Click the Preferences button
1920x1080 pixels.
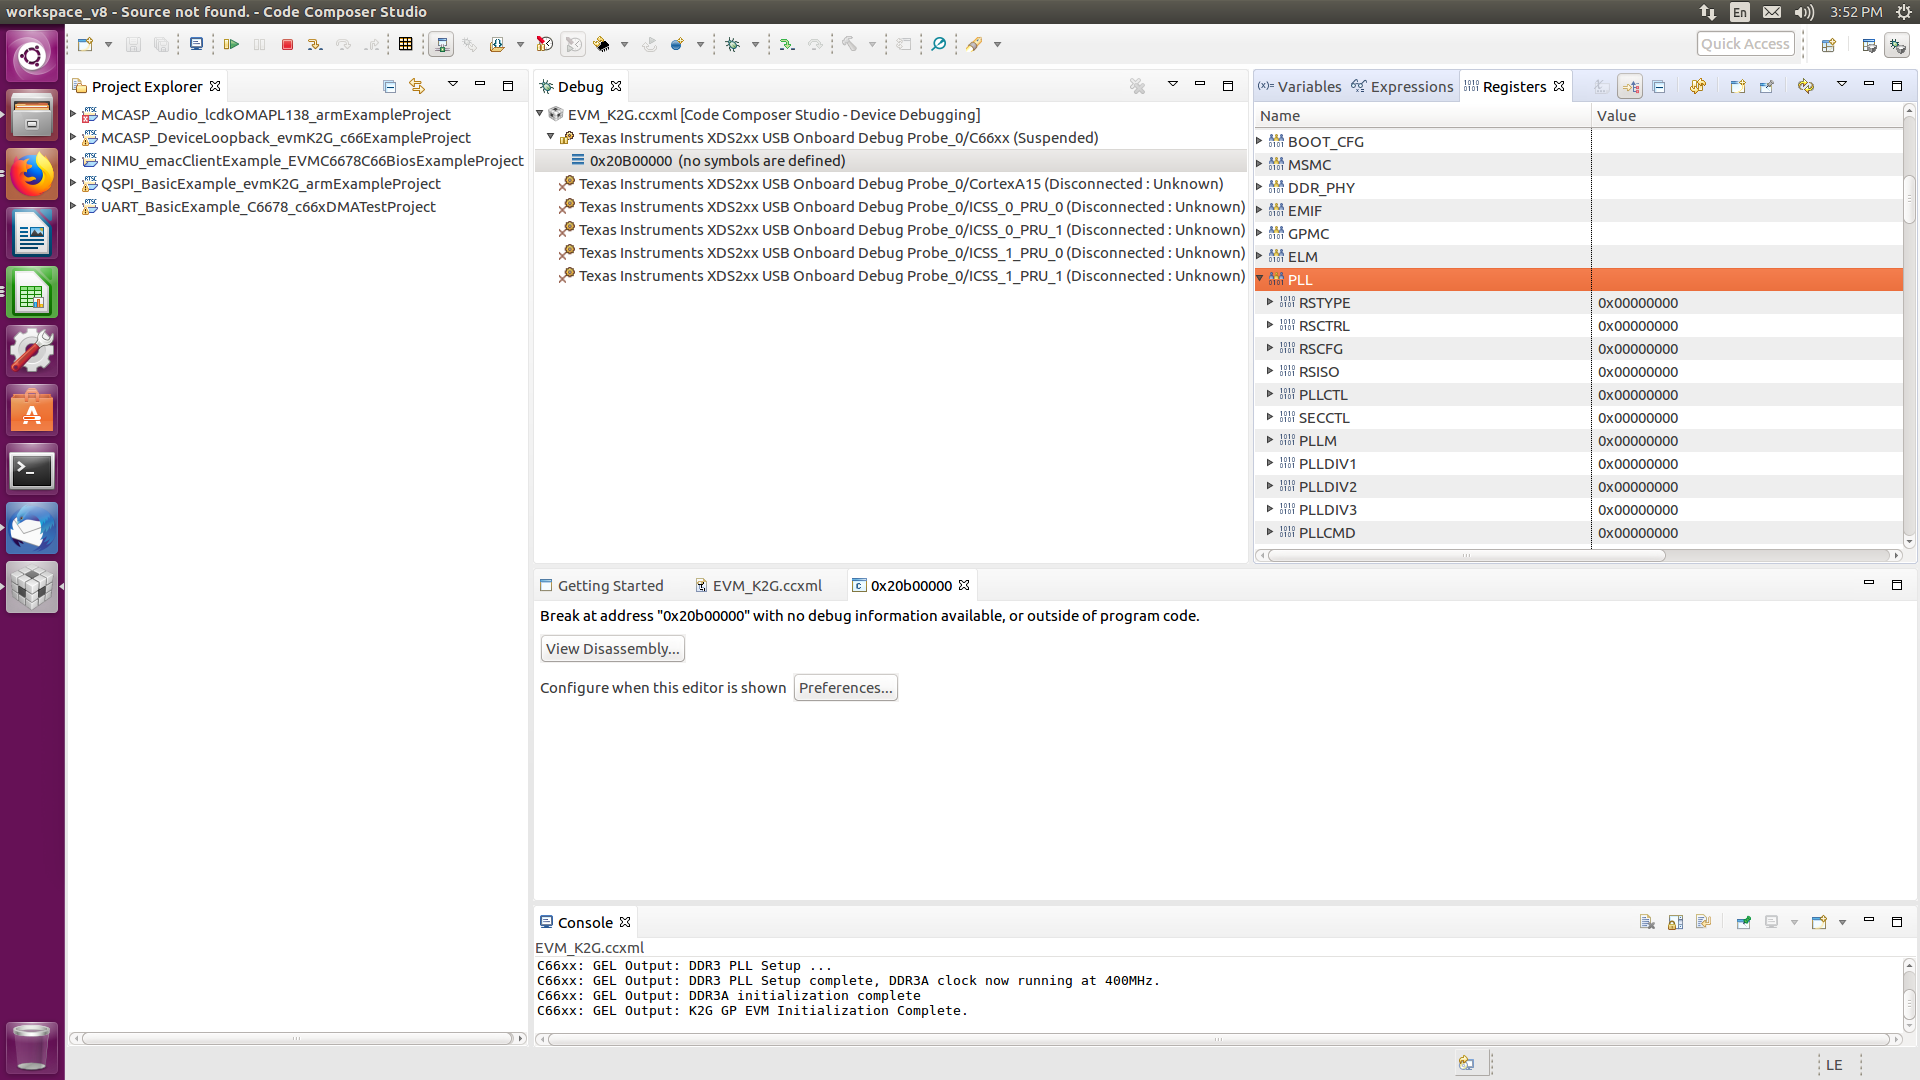click(845, 688)
